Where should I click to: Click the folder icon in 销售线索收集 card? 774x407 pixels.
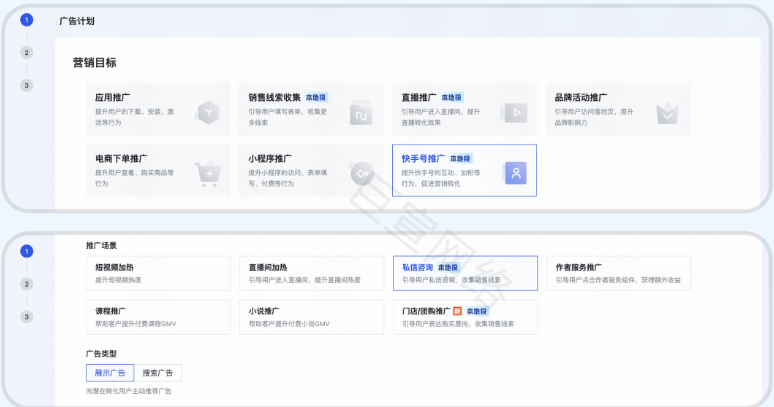[361, 114]
